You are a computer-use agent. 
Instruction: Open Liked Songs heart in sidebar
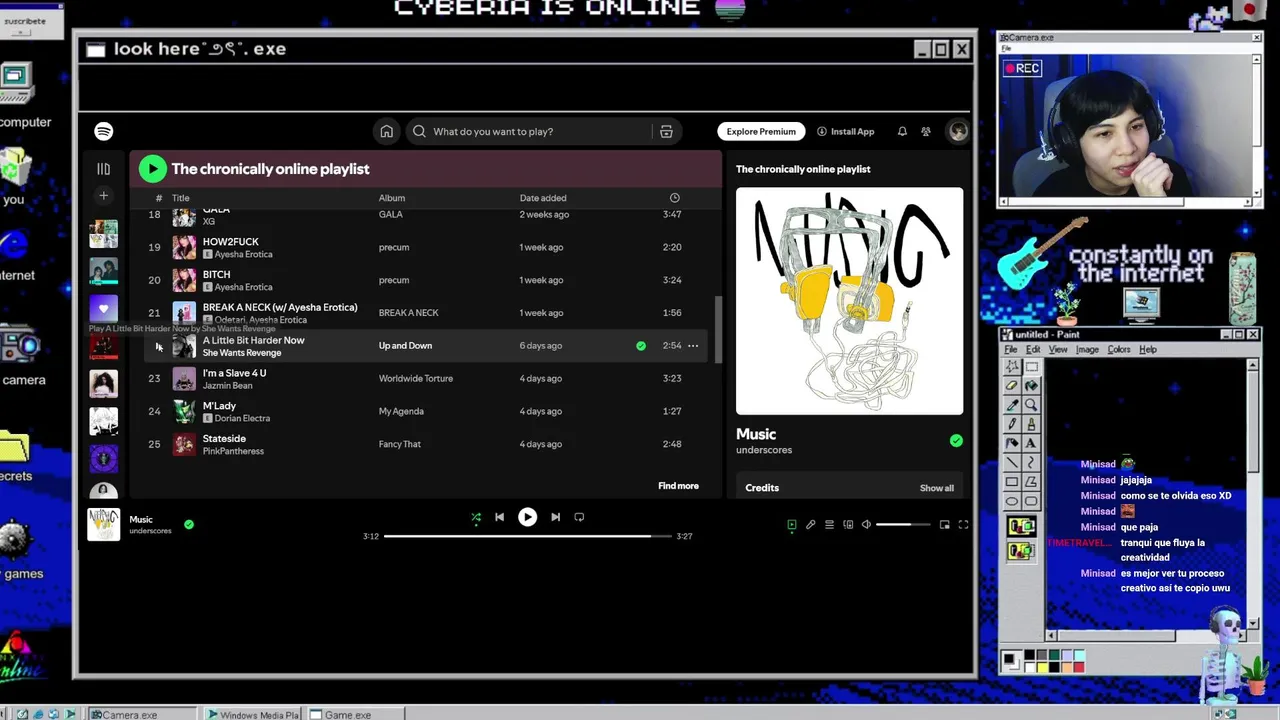coord(103,309)
